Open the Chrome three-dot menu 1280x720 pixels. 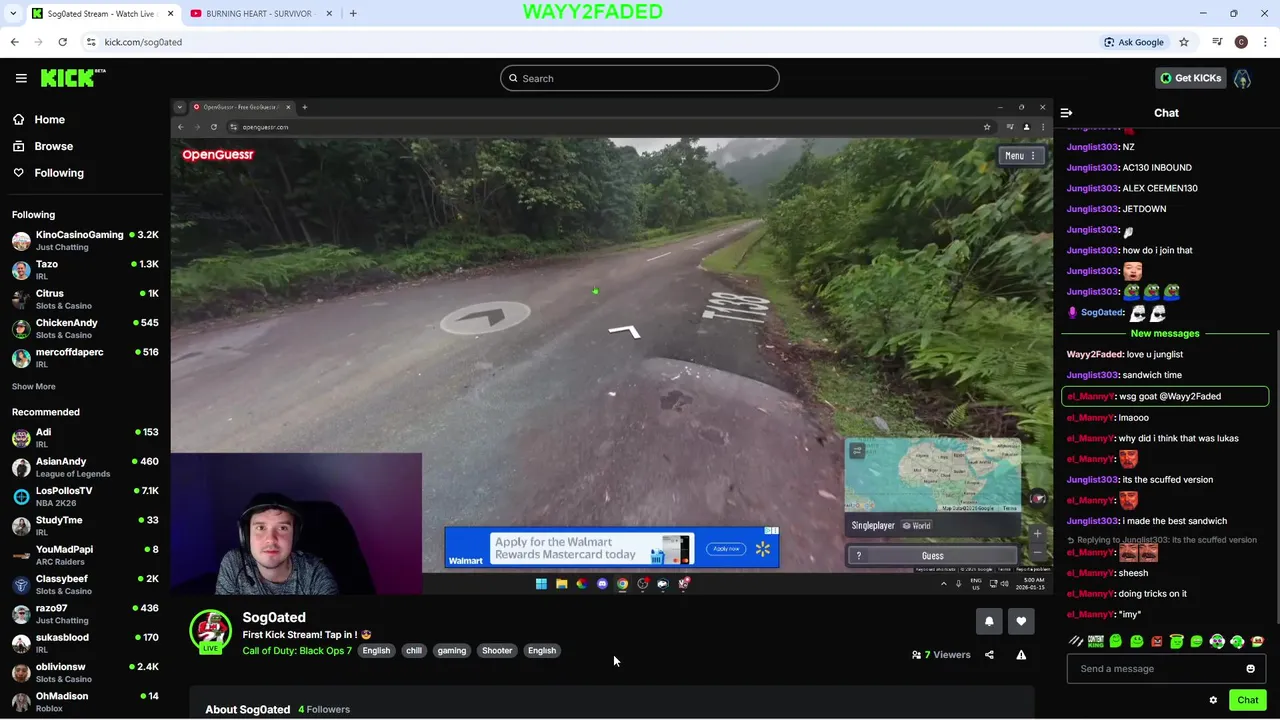1265,42
